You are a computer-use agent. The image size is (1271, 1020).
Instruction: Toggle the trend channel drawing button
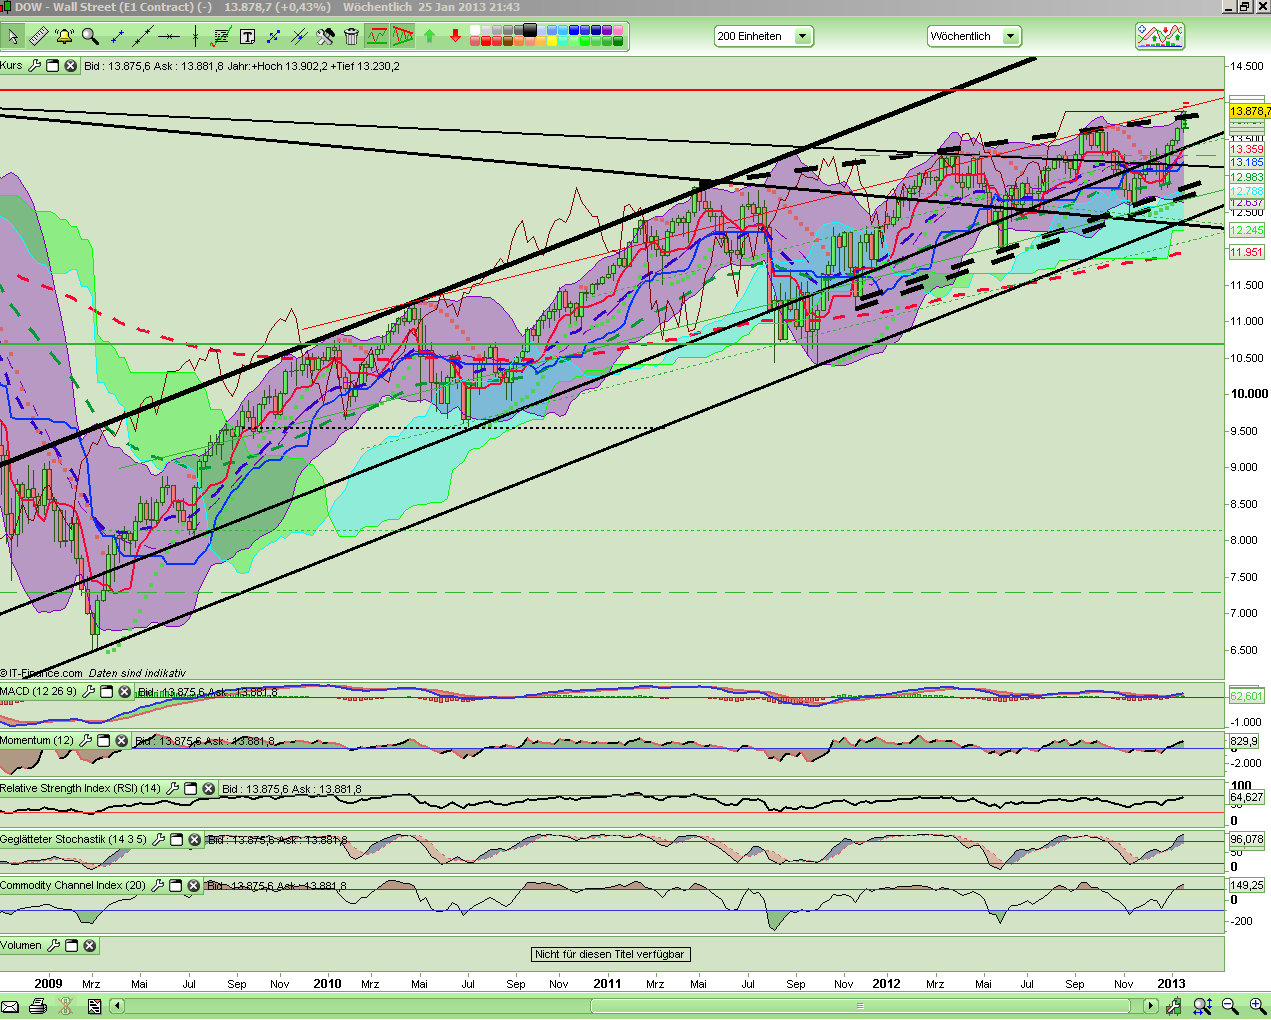click(x=377, y=37)
